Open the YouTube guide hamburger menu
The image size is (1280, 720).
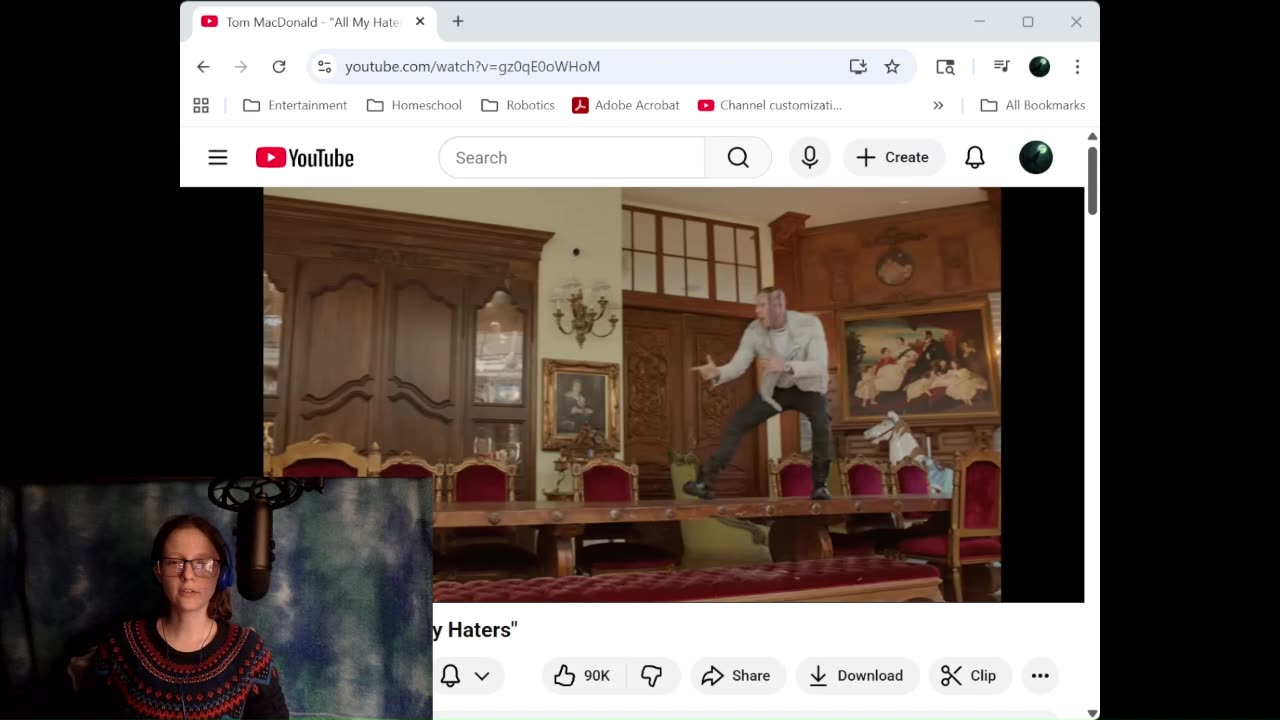click(218, 158)
